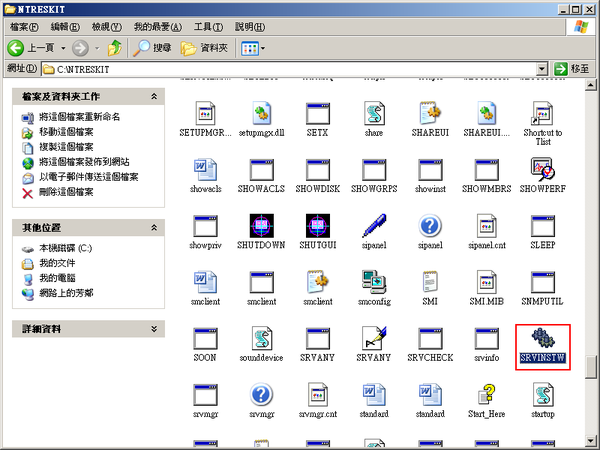Select the SHAREUI settings file icon
The image size is (600, 450).
(x=430, y=113)
